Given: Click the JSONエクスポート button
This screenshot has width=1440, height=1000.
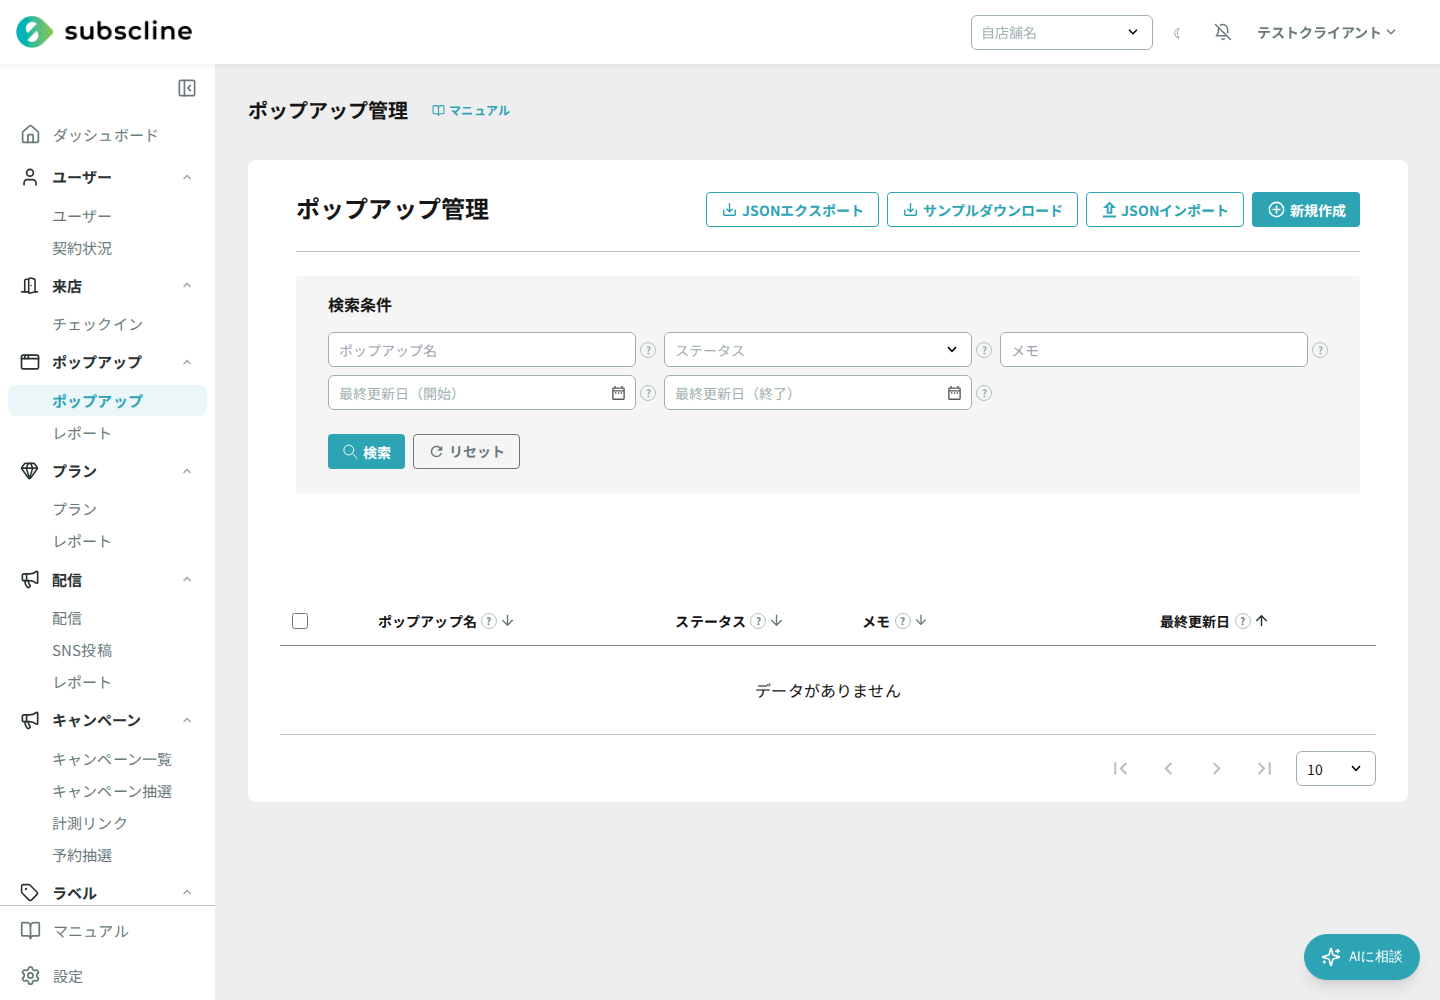Looking at the screenshot, I should click(792, 210).
